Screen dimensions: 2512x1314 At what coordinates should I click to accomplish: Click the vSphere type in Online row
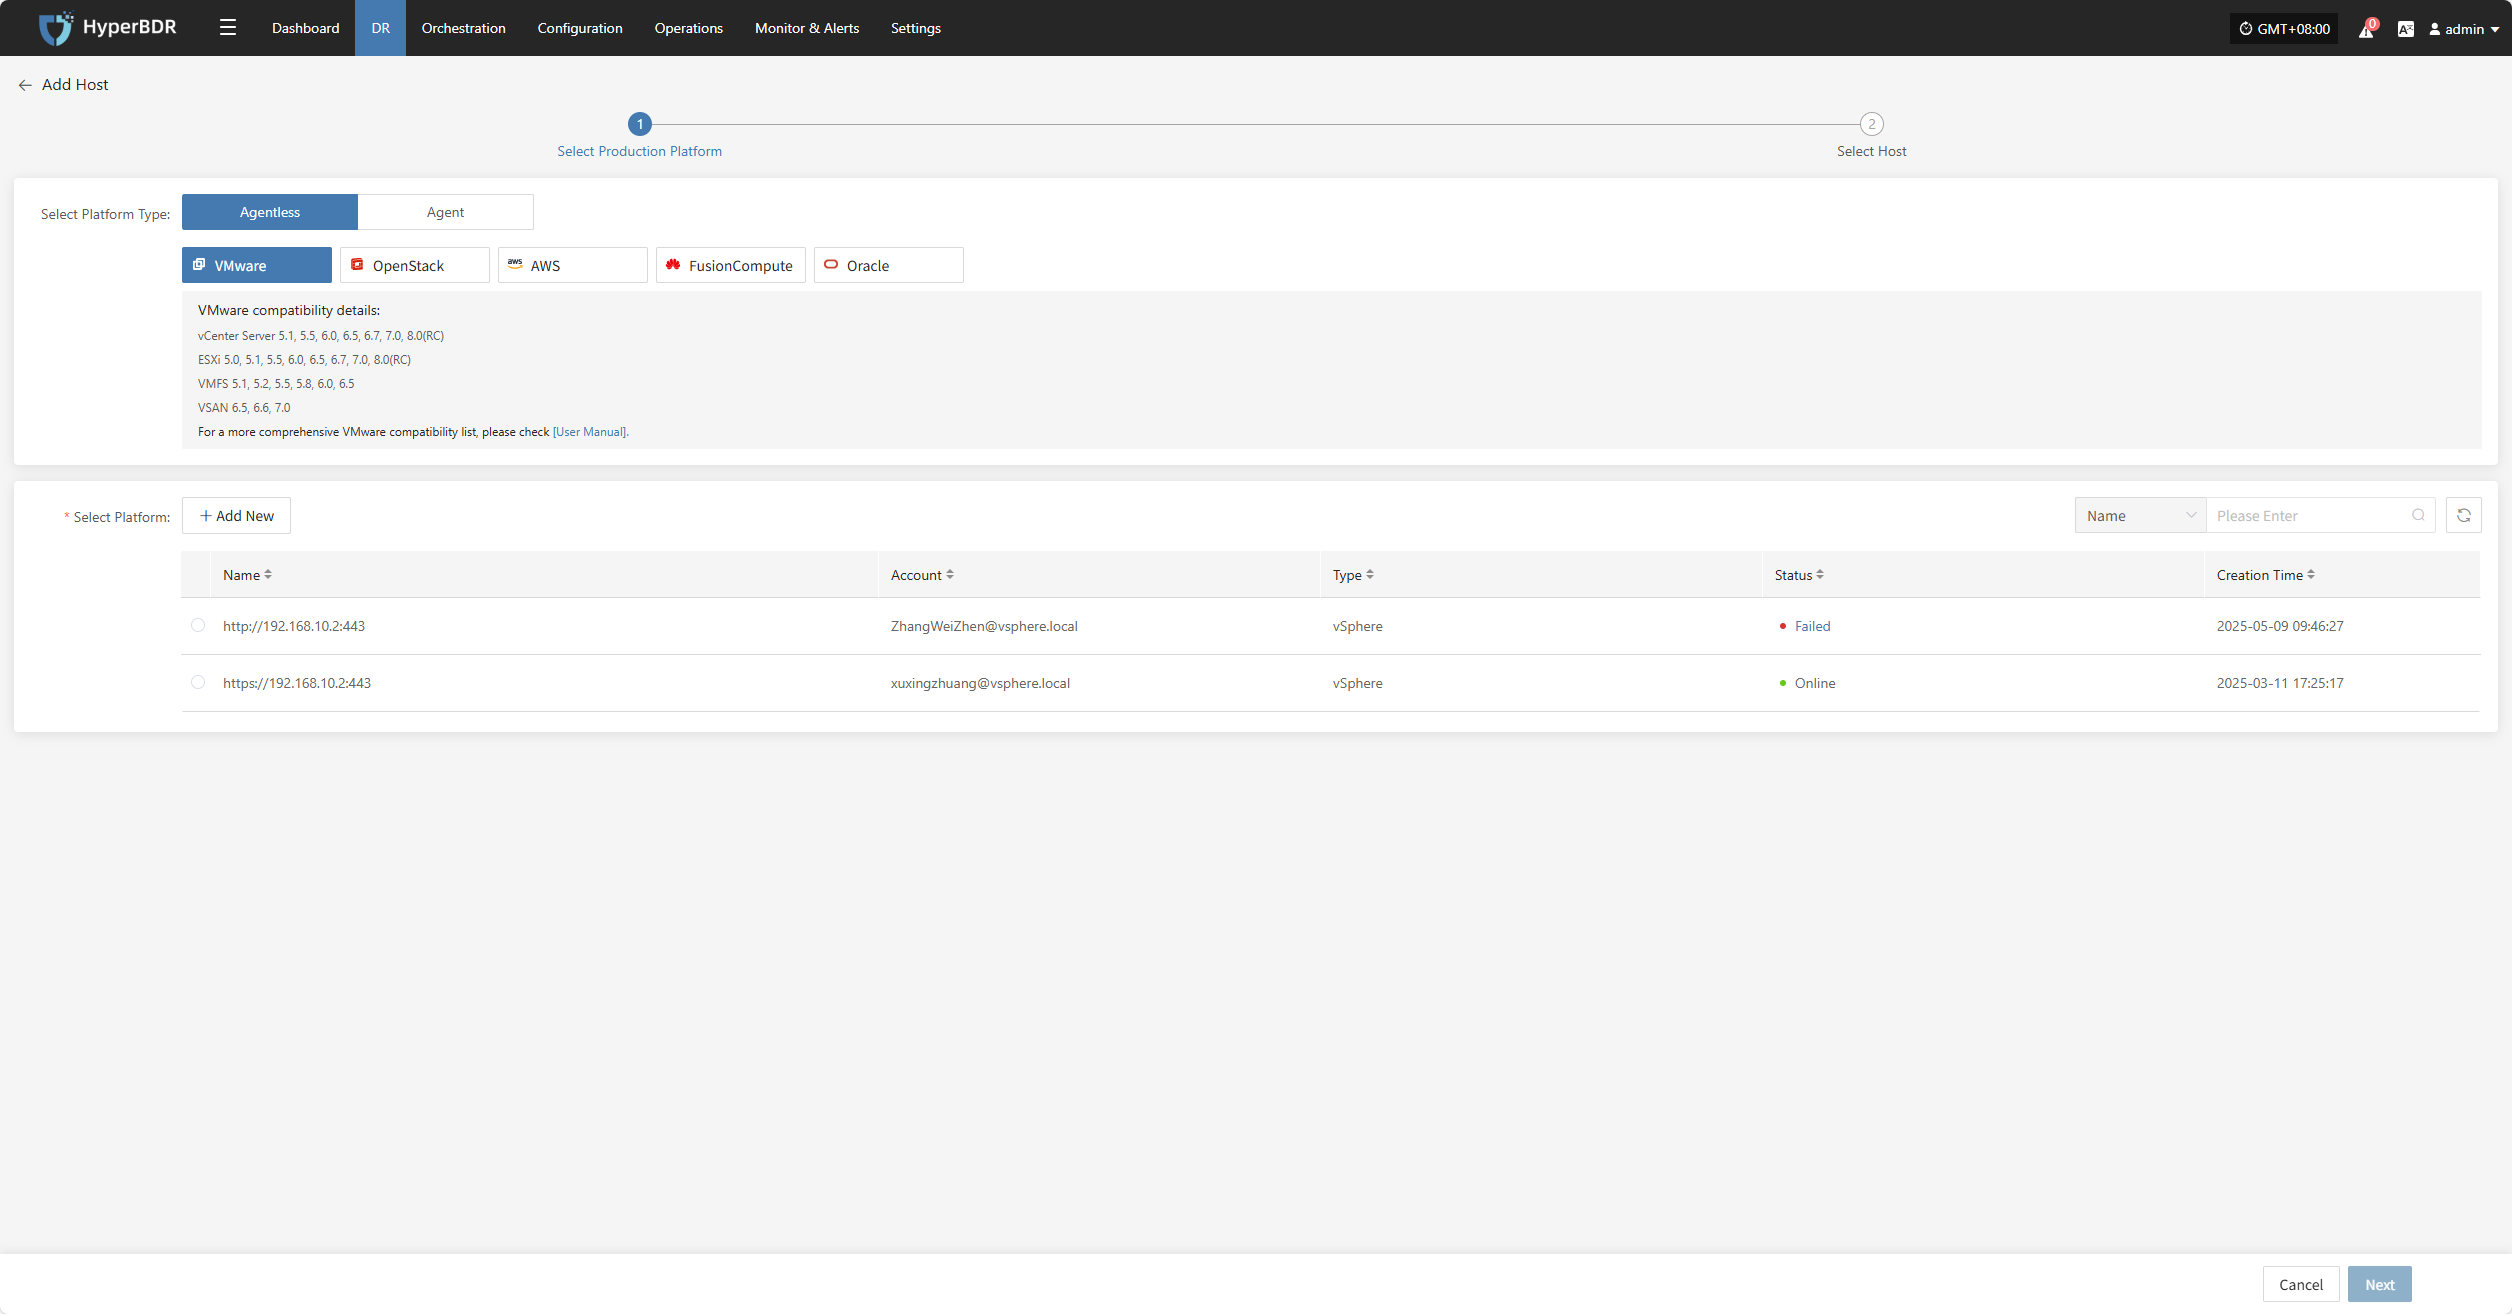(1357, 683)
